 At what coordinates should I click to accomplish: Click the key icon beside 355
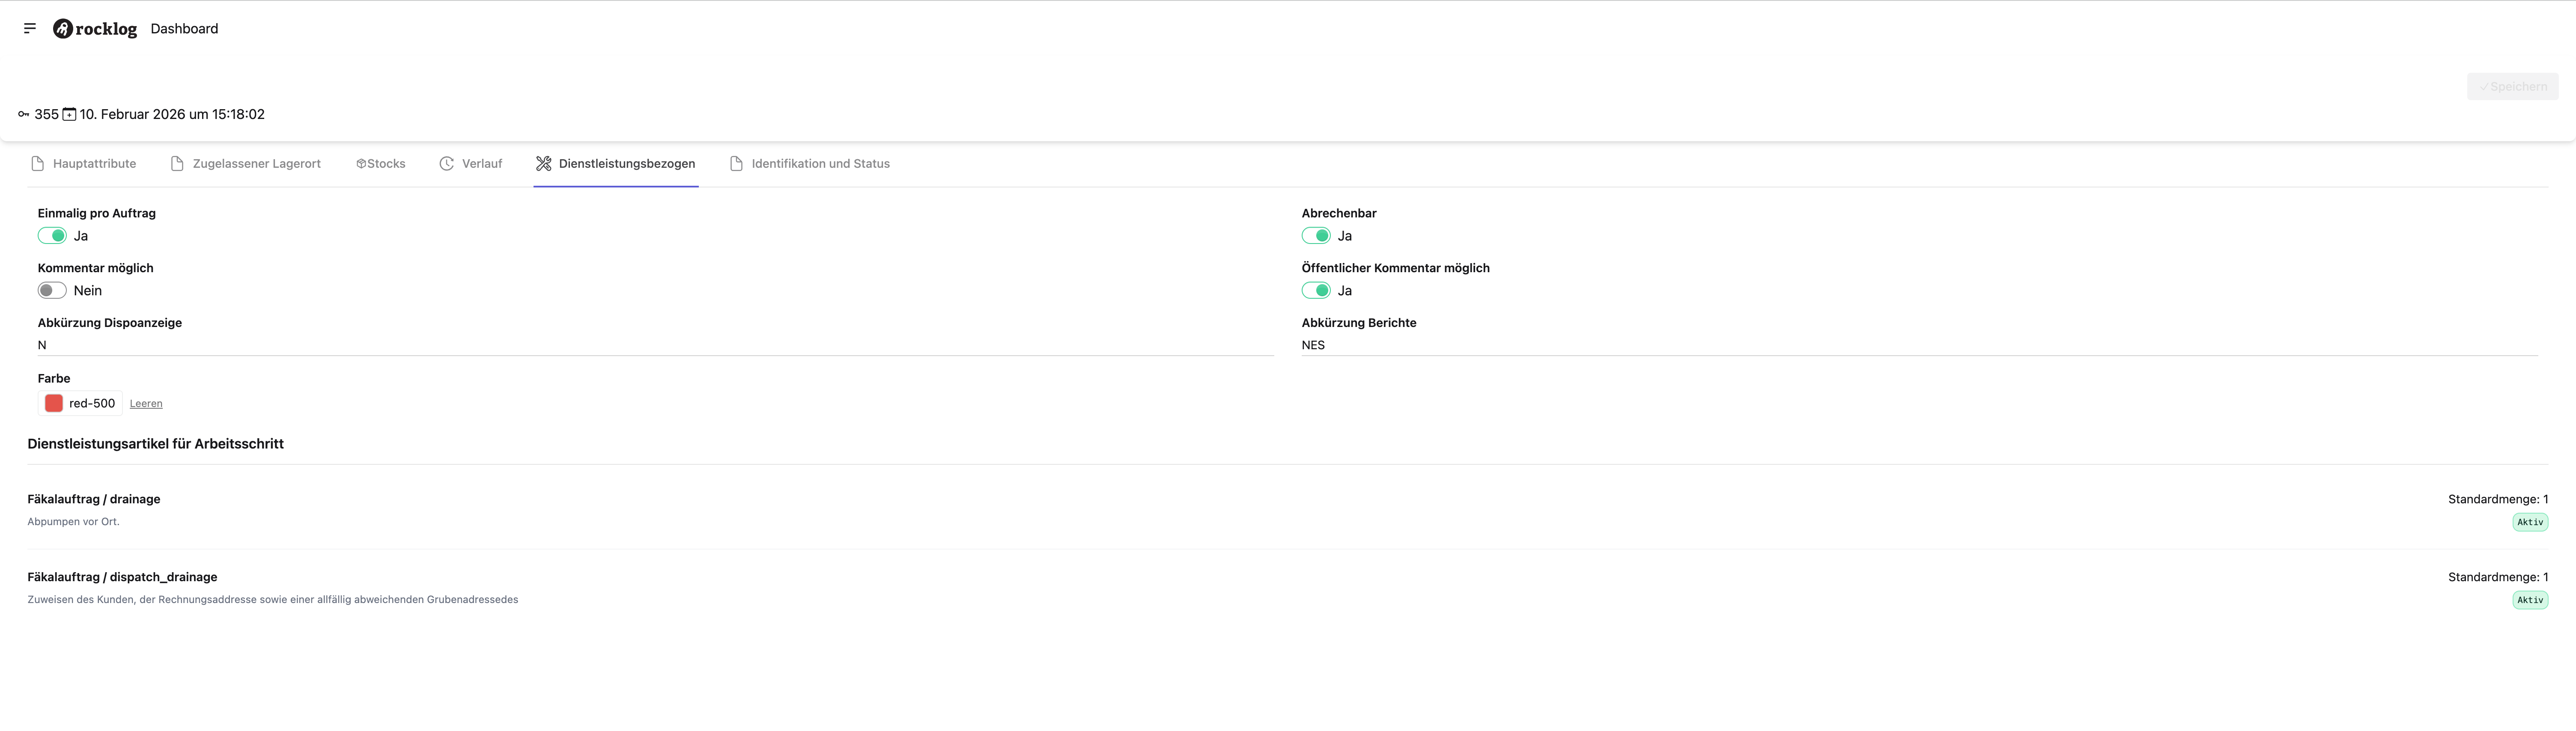(24, 114)
